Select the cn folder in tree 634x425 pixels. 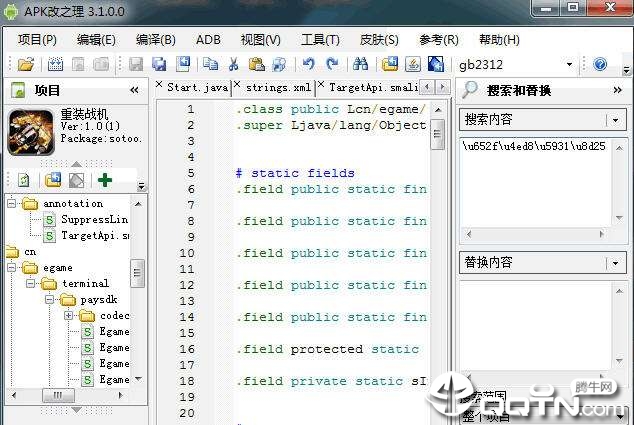point(30,252)
